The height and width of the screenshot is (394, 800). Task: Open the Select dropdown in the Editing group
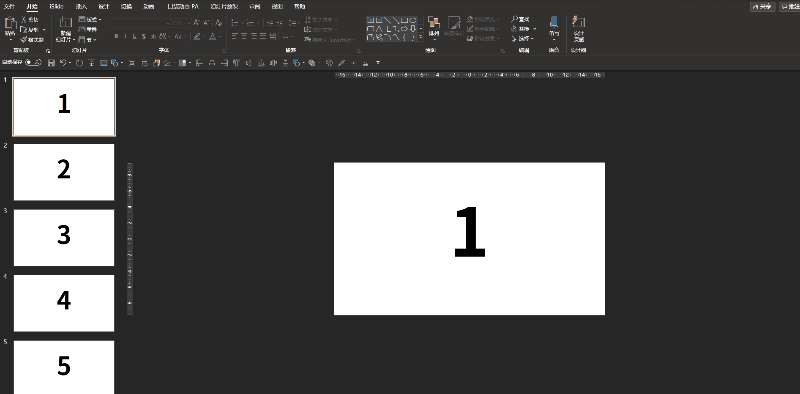(523, 39)
